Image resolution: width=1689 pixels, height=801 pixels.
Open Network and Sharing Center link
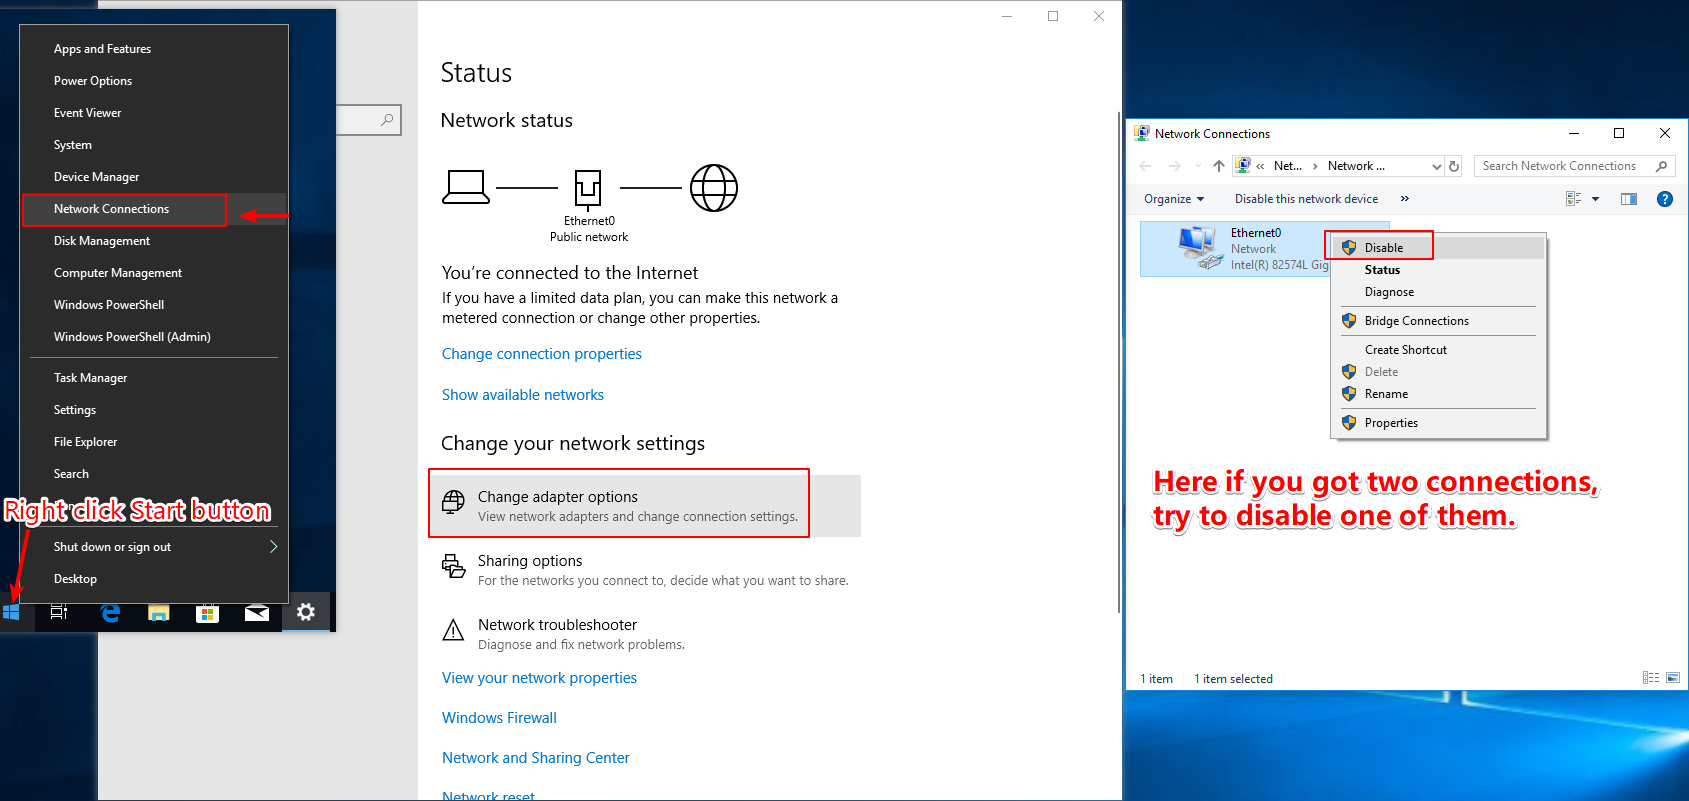click(x=536, y=758)
